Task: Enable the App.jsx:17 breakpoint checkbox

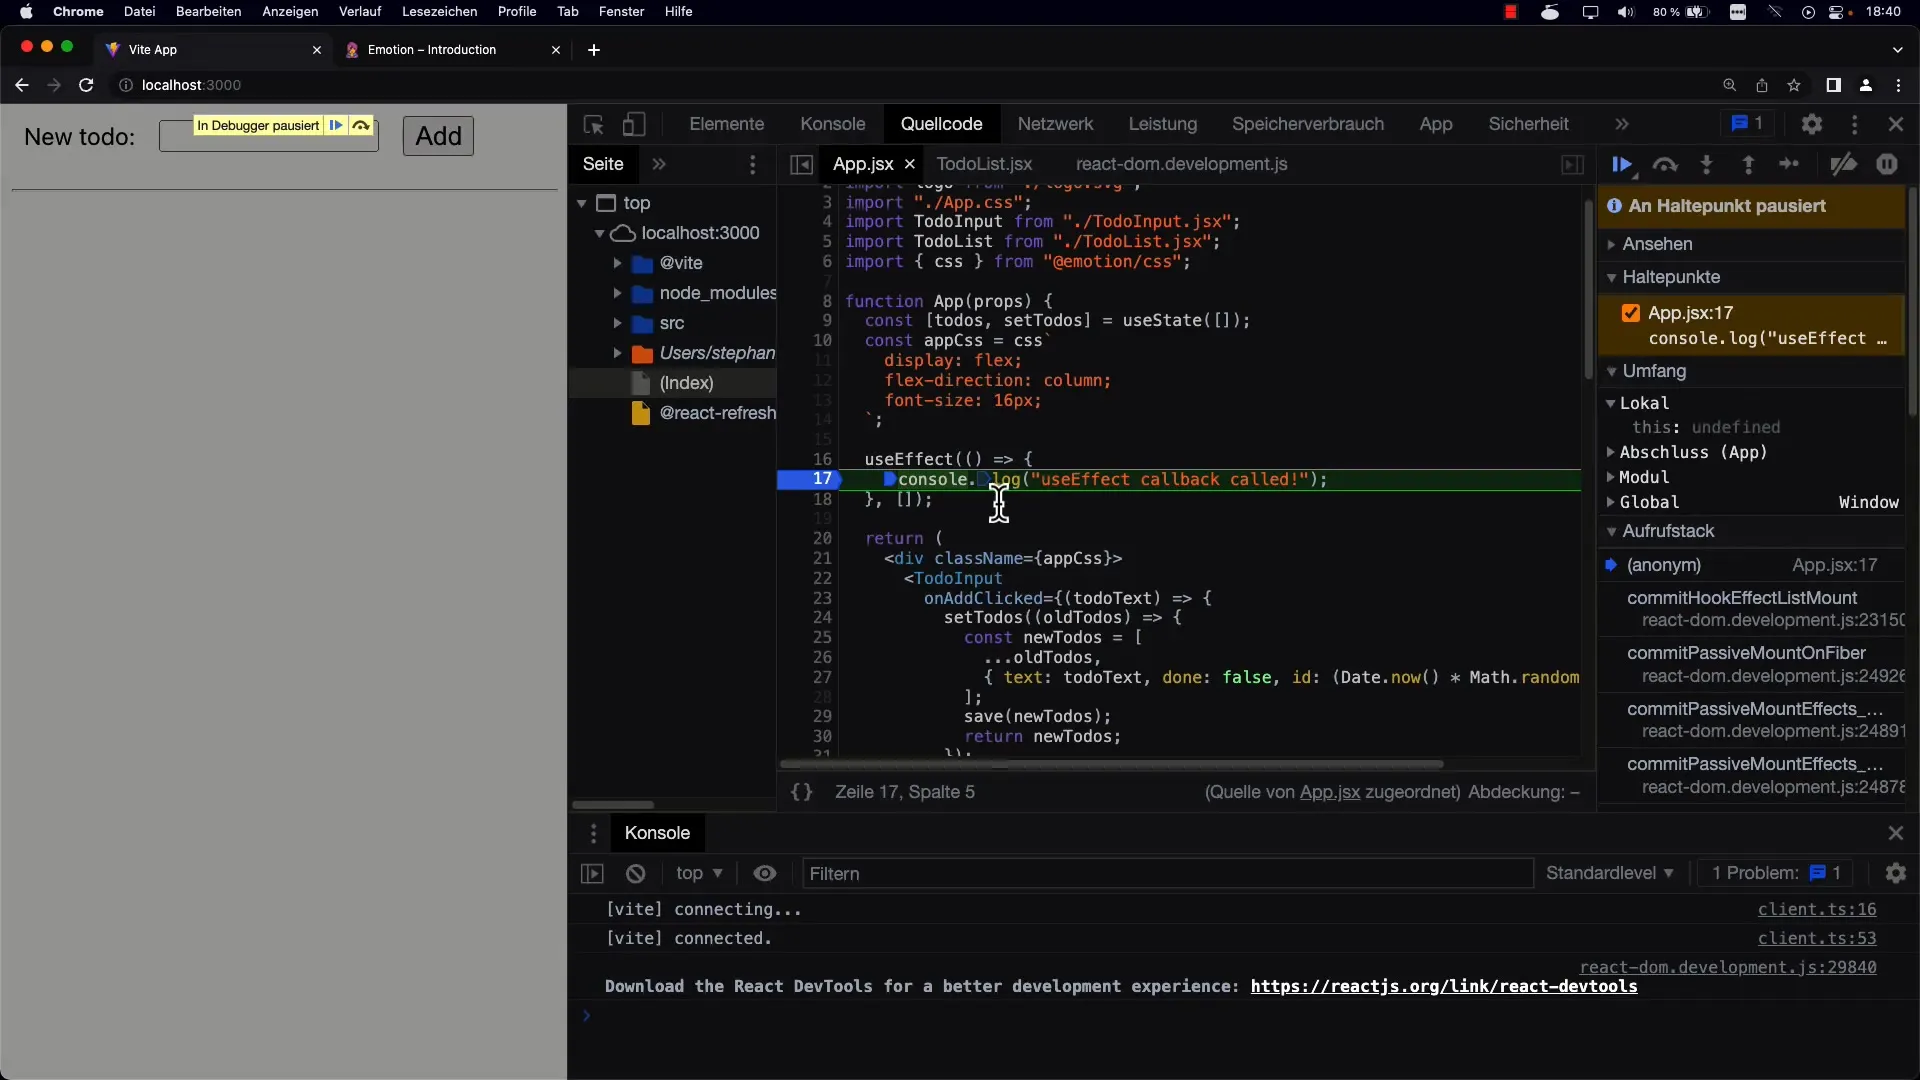Action: click(1631, 313)
